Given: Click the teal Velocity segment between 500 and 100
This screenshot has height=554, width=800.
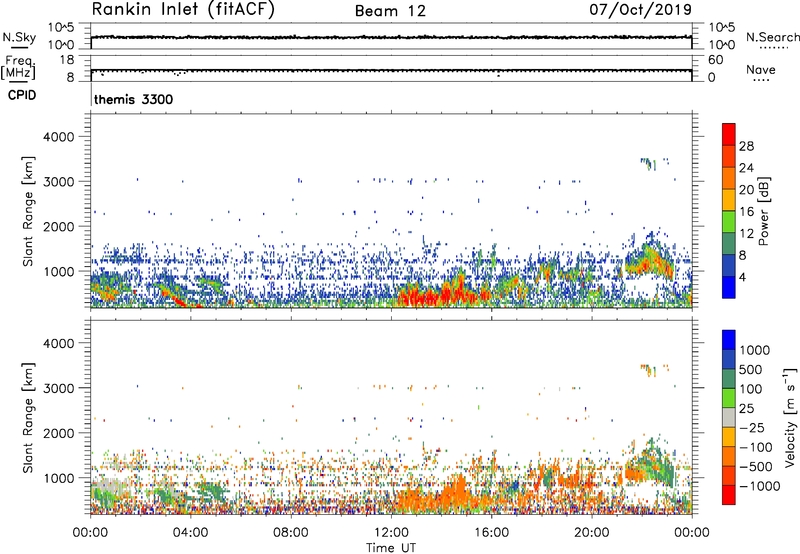Looking at the screenshot, I should [729, 379].
